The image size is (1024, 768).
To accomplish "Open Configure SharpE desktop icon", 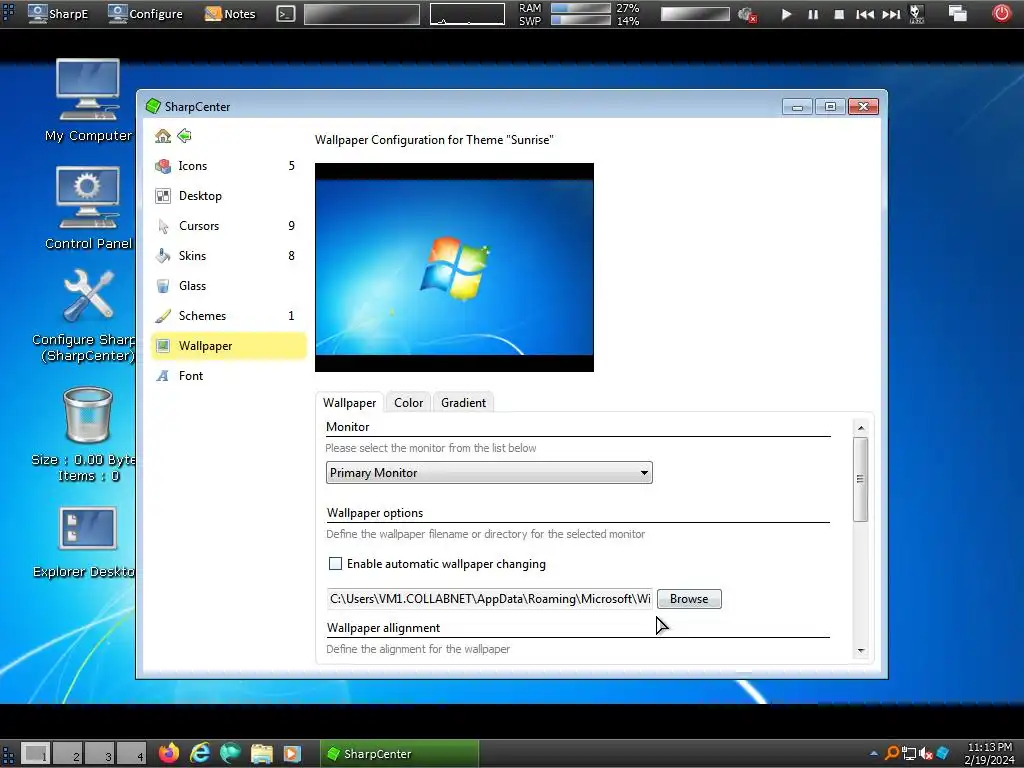I will [84, 315].
